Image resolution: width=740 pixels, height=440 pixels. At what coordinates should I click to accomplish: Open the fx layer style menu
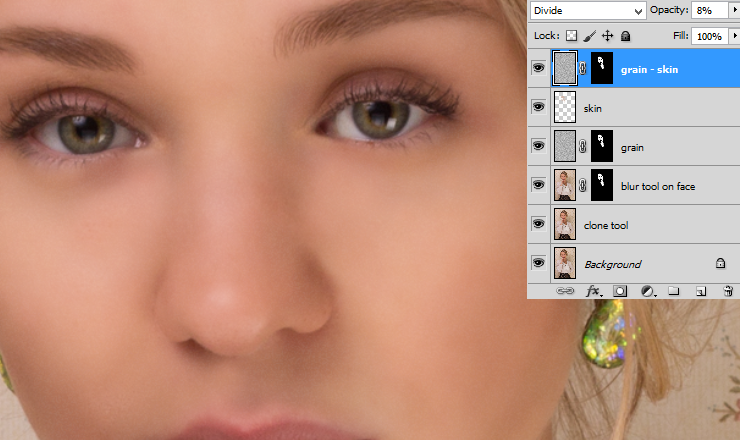594,291
